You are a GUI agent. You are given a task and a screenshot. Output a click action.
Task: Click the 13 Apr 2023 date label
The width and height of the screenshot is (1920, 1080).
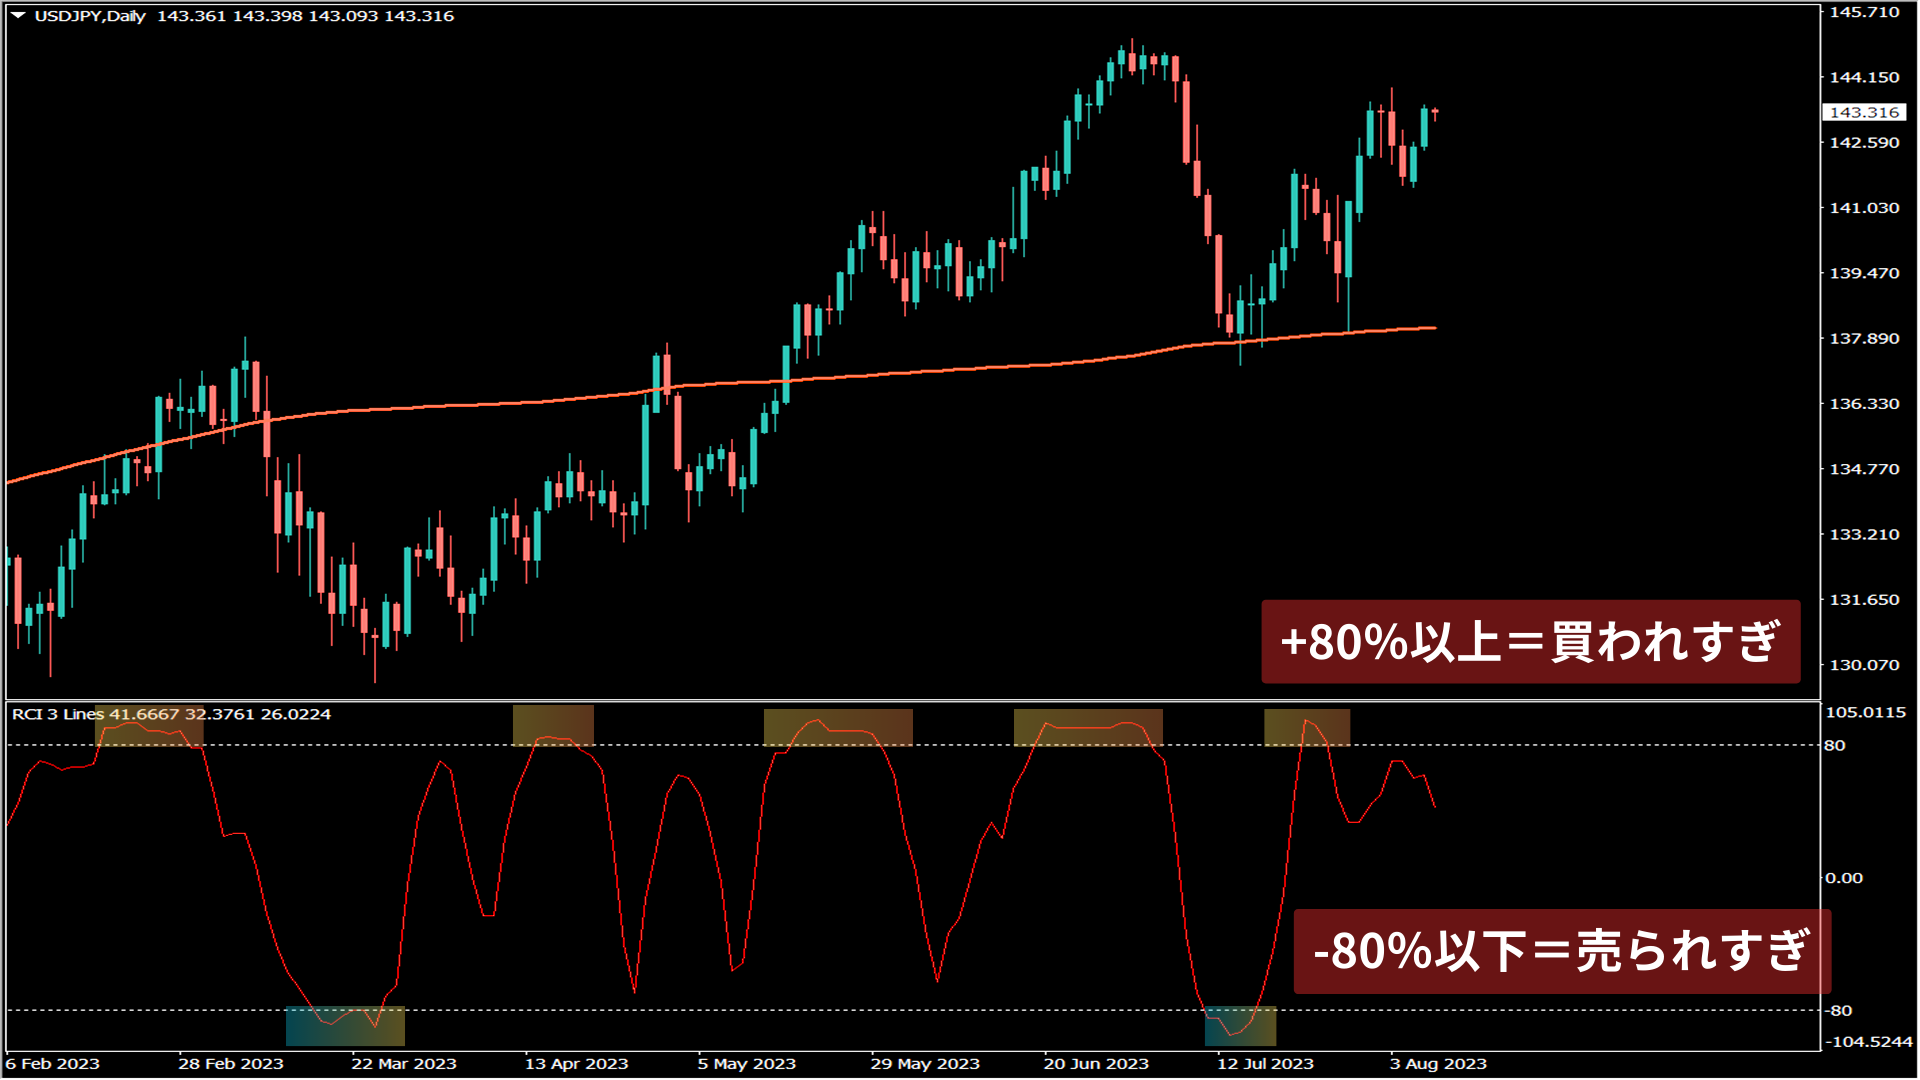tap(577, 1064)
